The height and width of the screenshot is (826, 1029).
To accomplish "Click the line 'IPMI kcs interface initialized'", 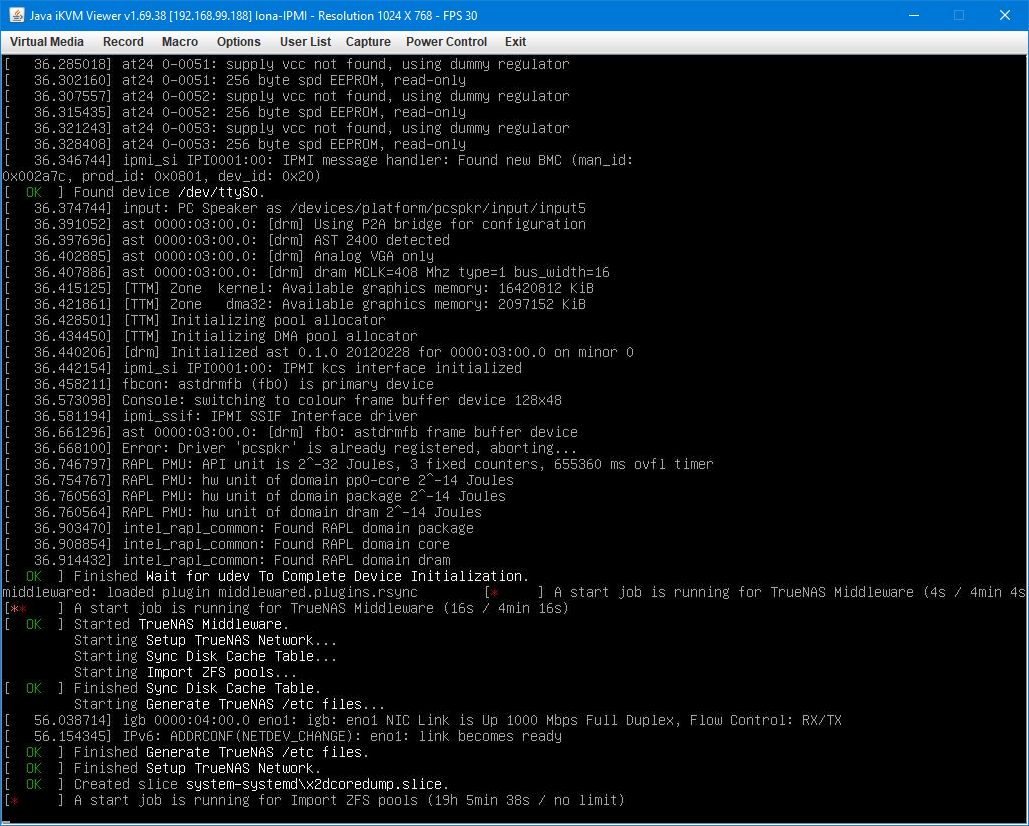I will pos(402,369).
